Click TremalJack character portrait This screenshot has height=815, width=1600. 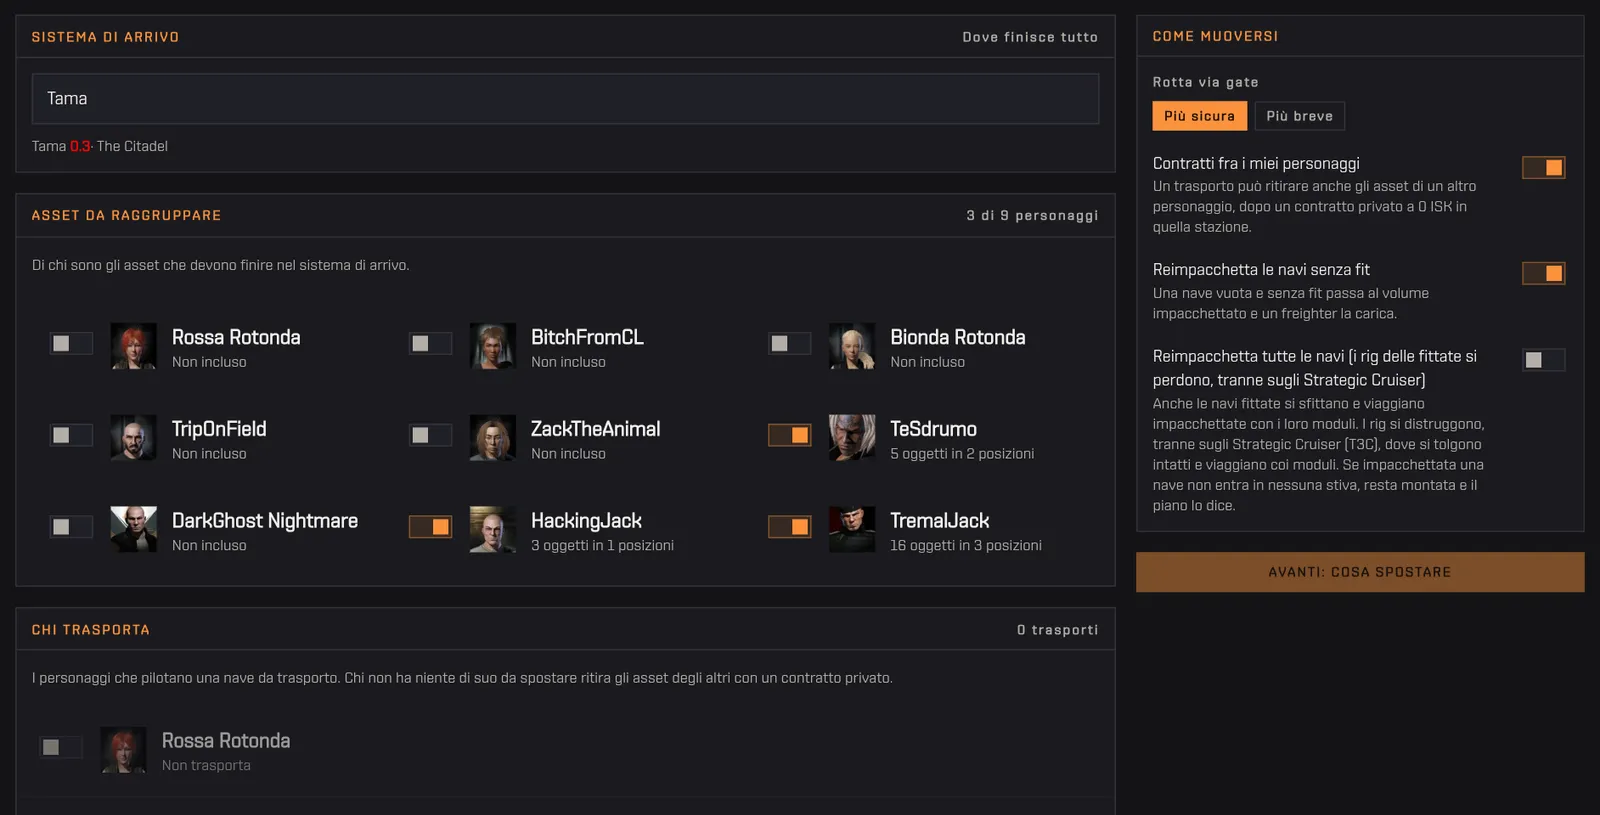coord(852,530)
